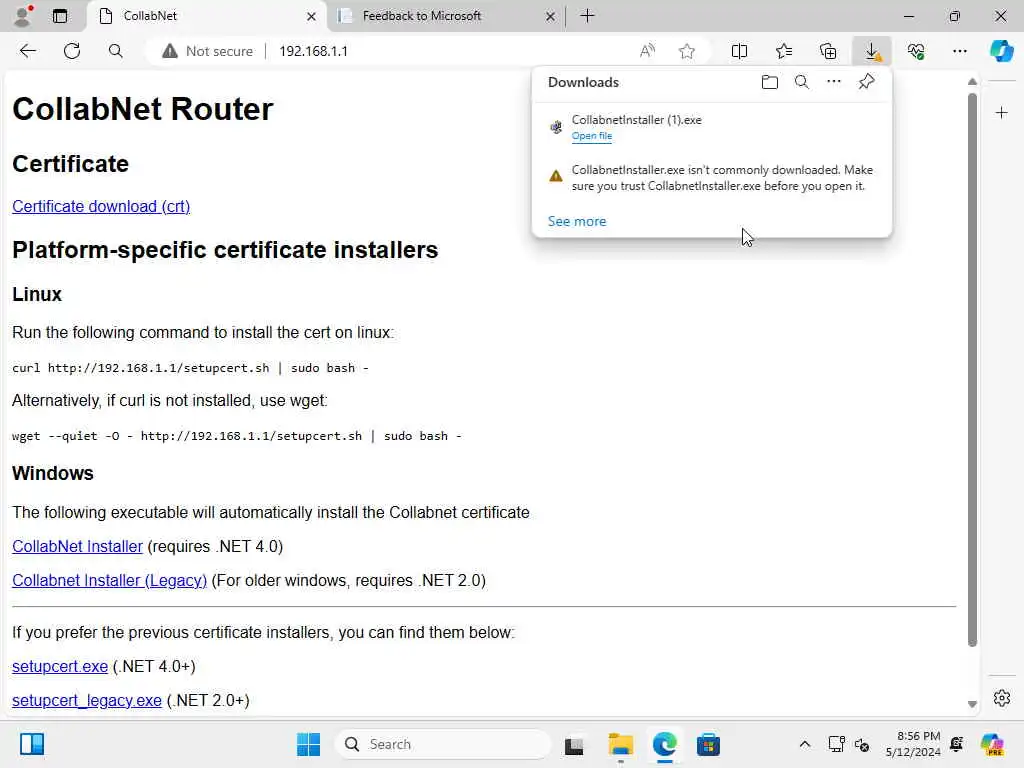The image size is (1024, 768).
Task: Click the taskbar Search box
Action: tap(443, 744)
